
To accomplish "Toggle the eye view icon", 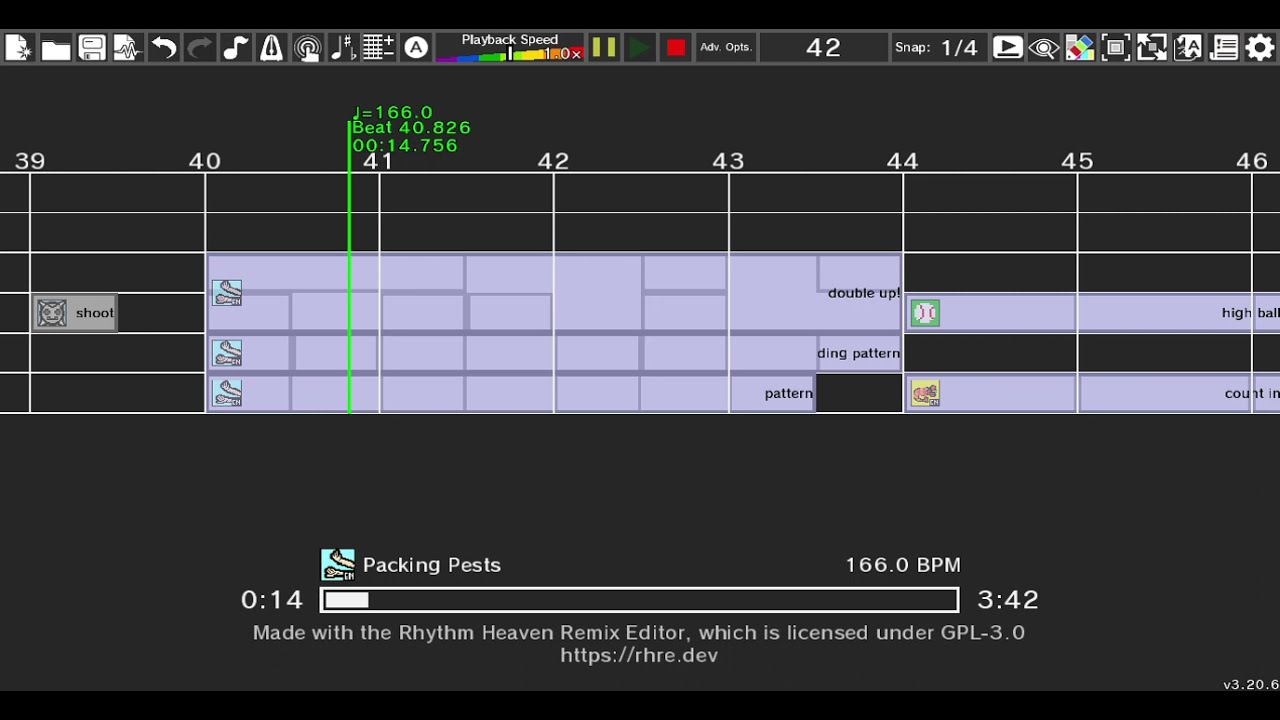I will [x=1043, y=48].
